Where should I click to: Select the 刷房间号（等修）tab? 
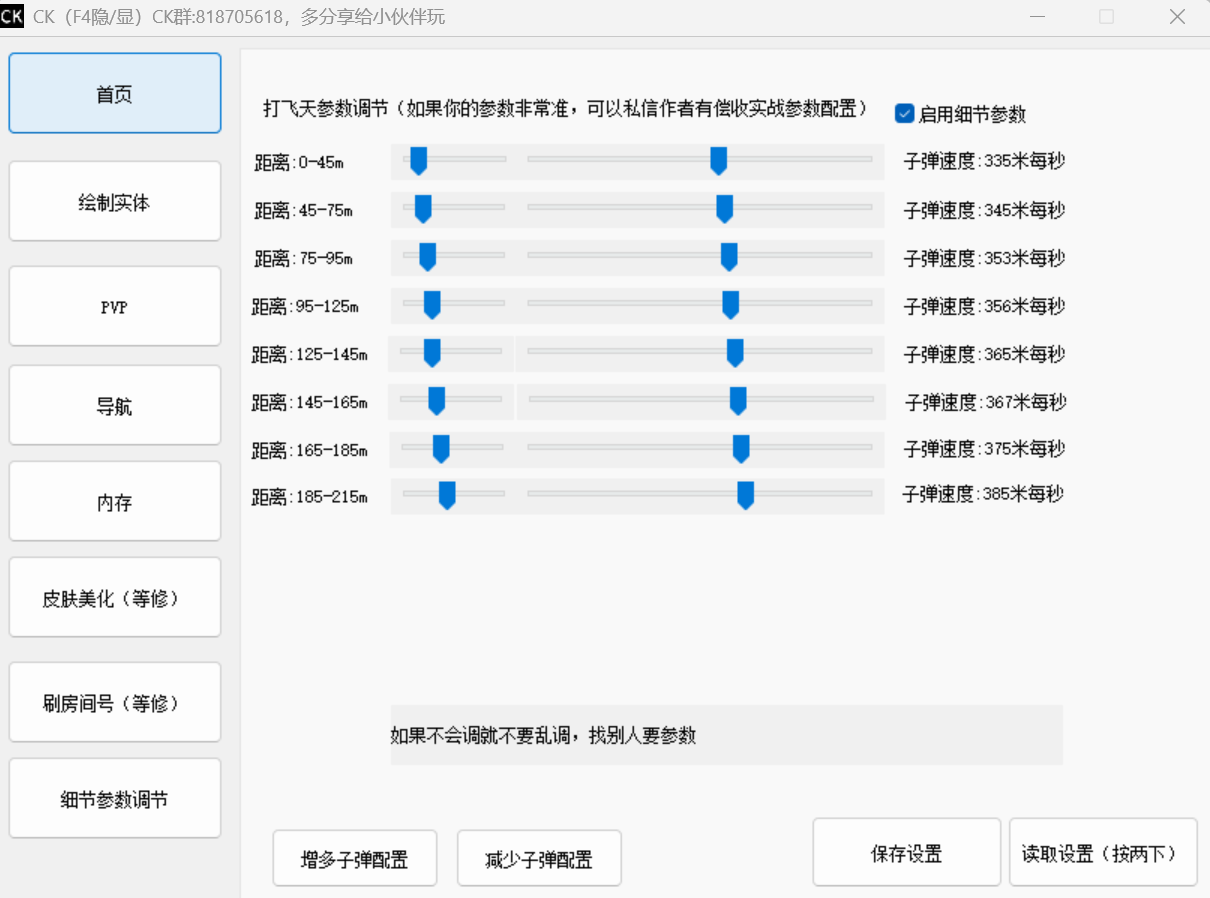[115, 703]
